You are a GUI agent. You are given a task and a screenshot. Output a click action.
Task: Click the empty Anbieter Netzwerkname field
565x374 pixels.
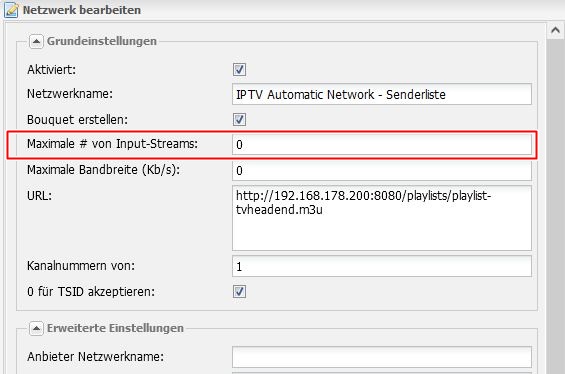[382, 357]
